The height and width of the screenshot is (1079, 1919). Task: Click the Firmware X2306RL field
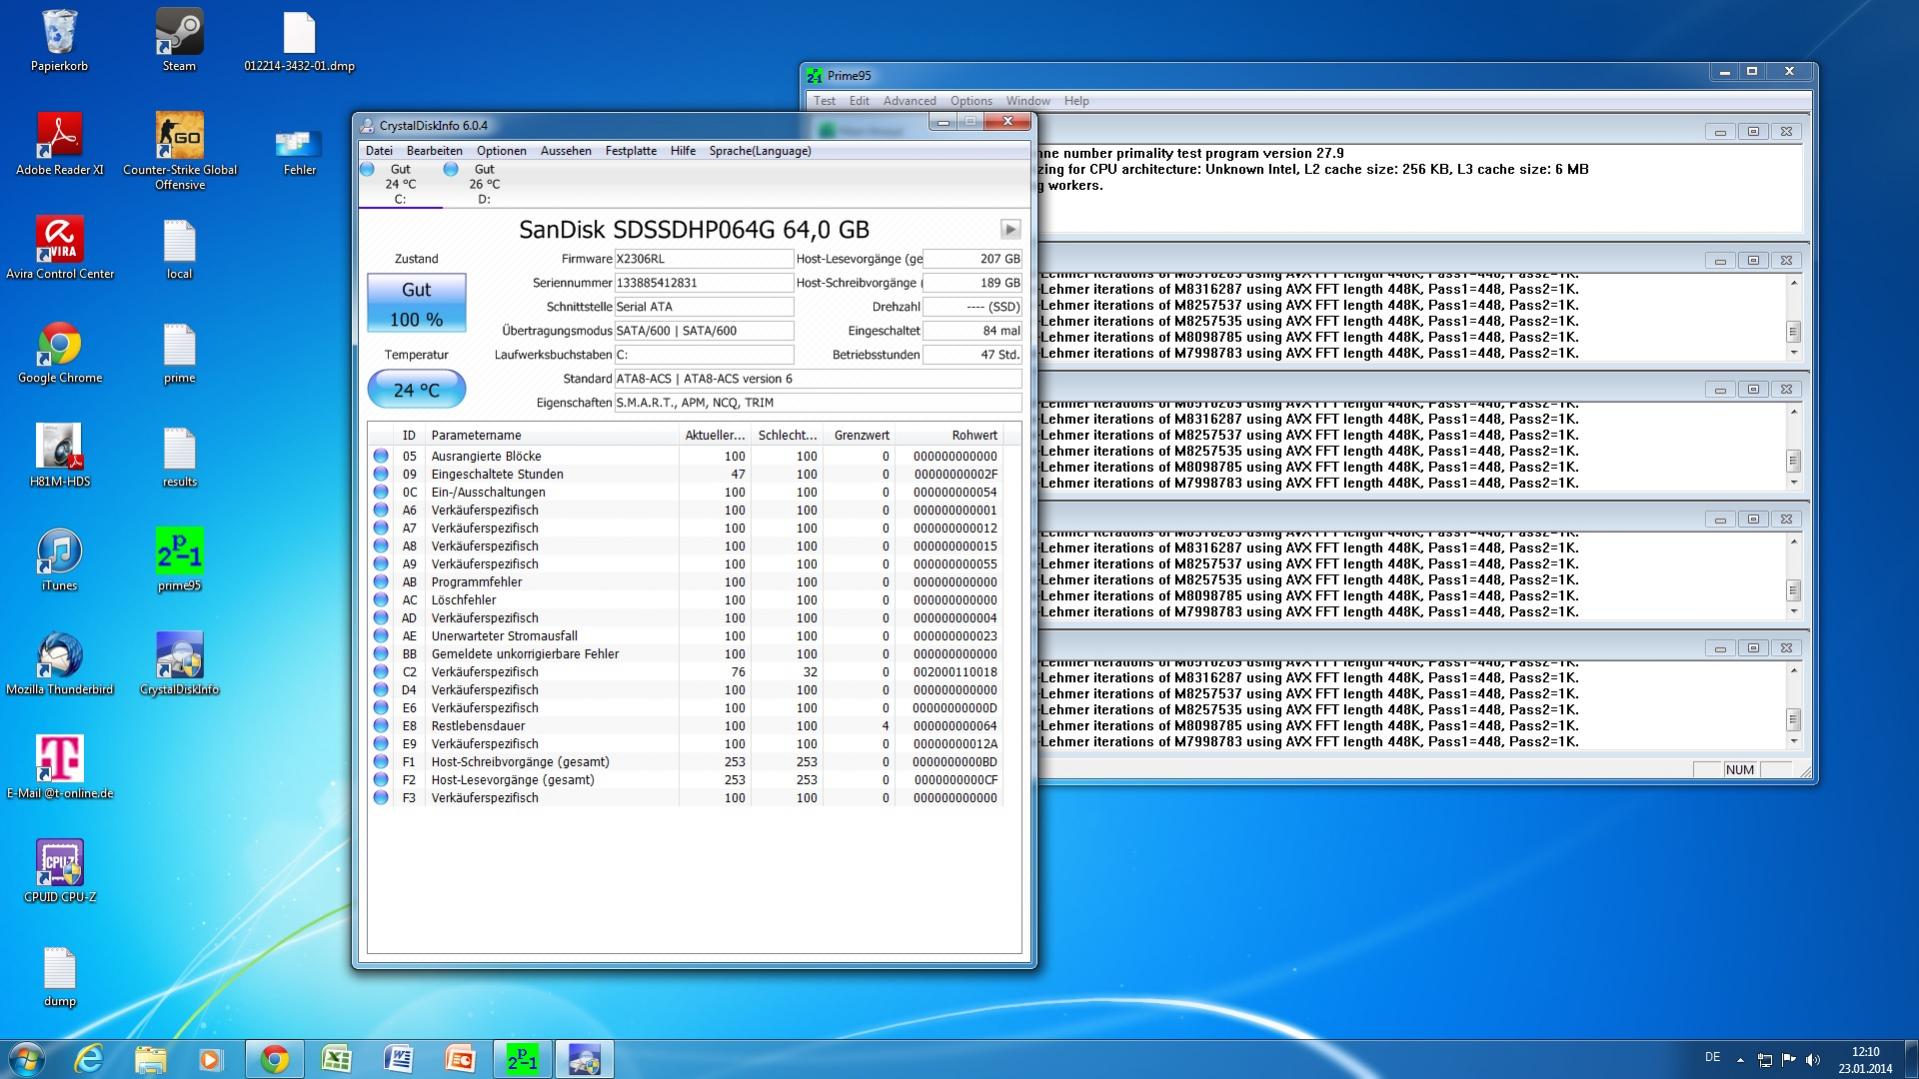(x=703, y=259)
